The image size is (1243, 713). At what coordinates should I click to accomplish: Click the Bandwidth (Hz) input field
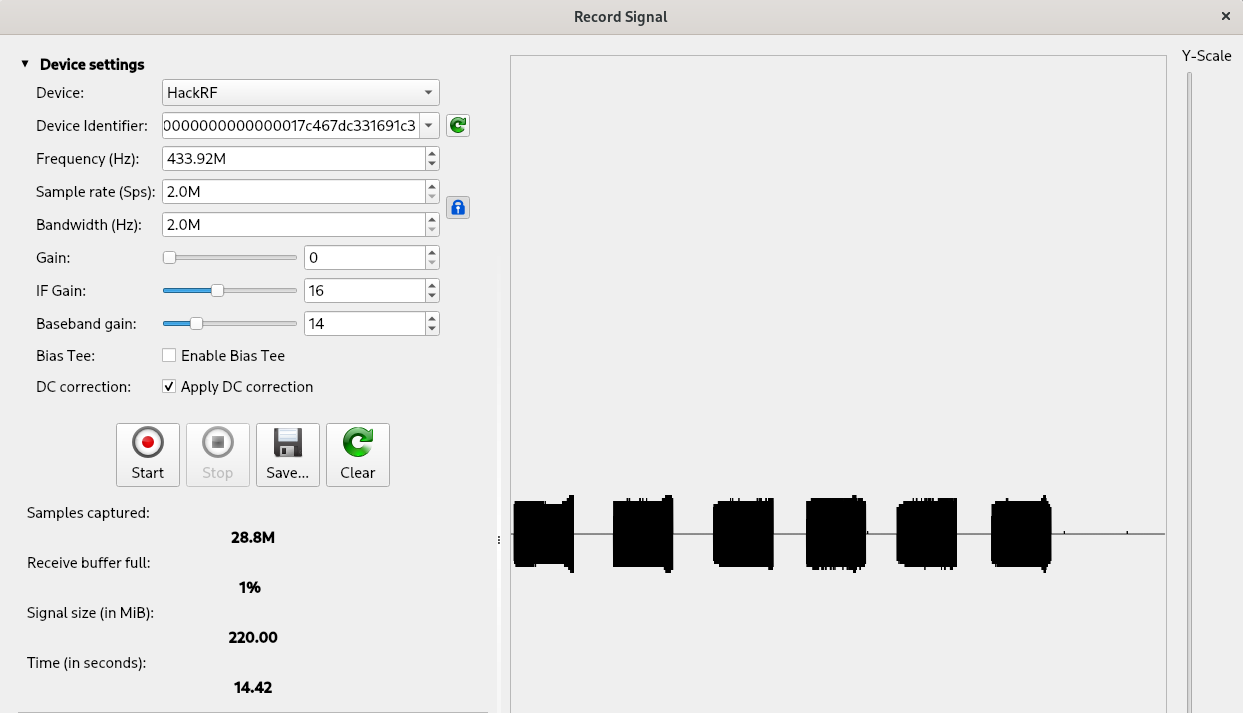point(292,225)
